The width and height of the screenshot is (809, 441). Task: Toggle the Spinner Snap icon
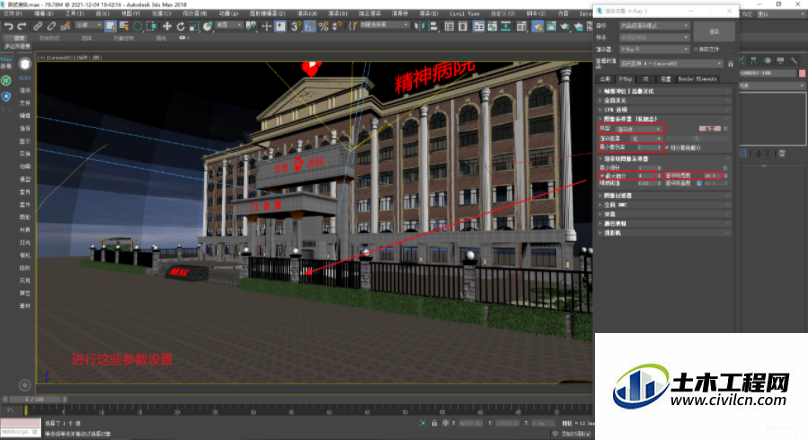click(x=337, y=26)
